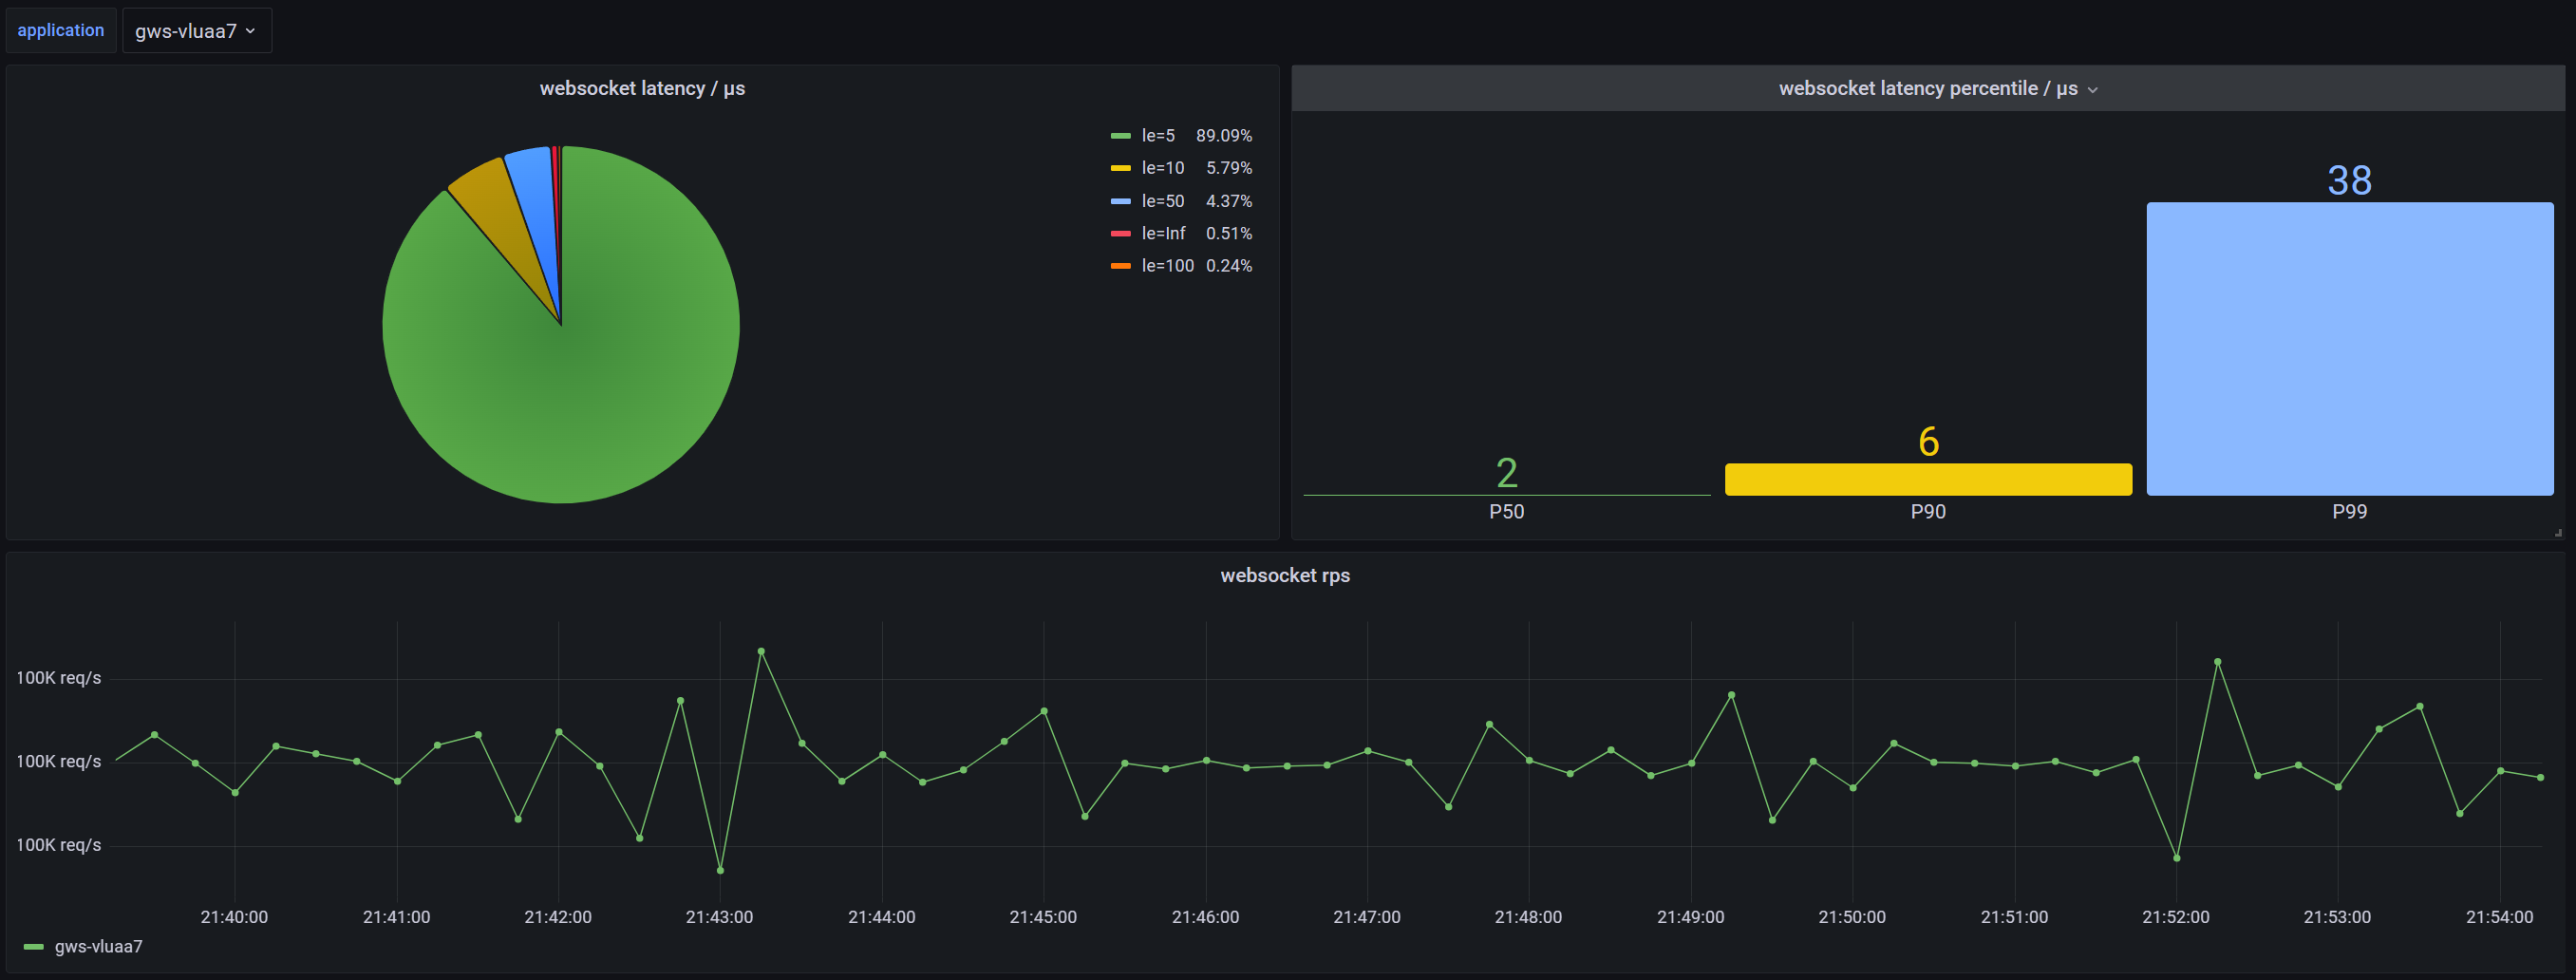2576x980 pixels.
Task: Toggle the le=100 legend series
Action: coord(1167,266)
